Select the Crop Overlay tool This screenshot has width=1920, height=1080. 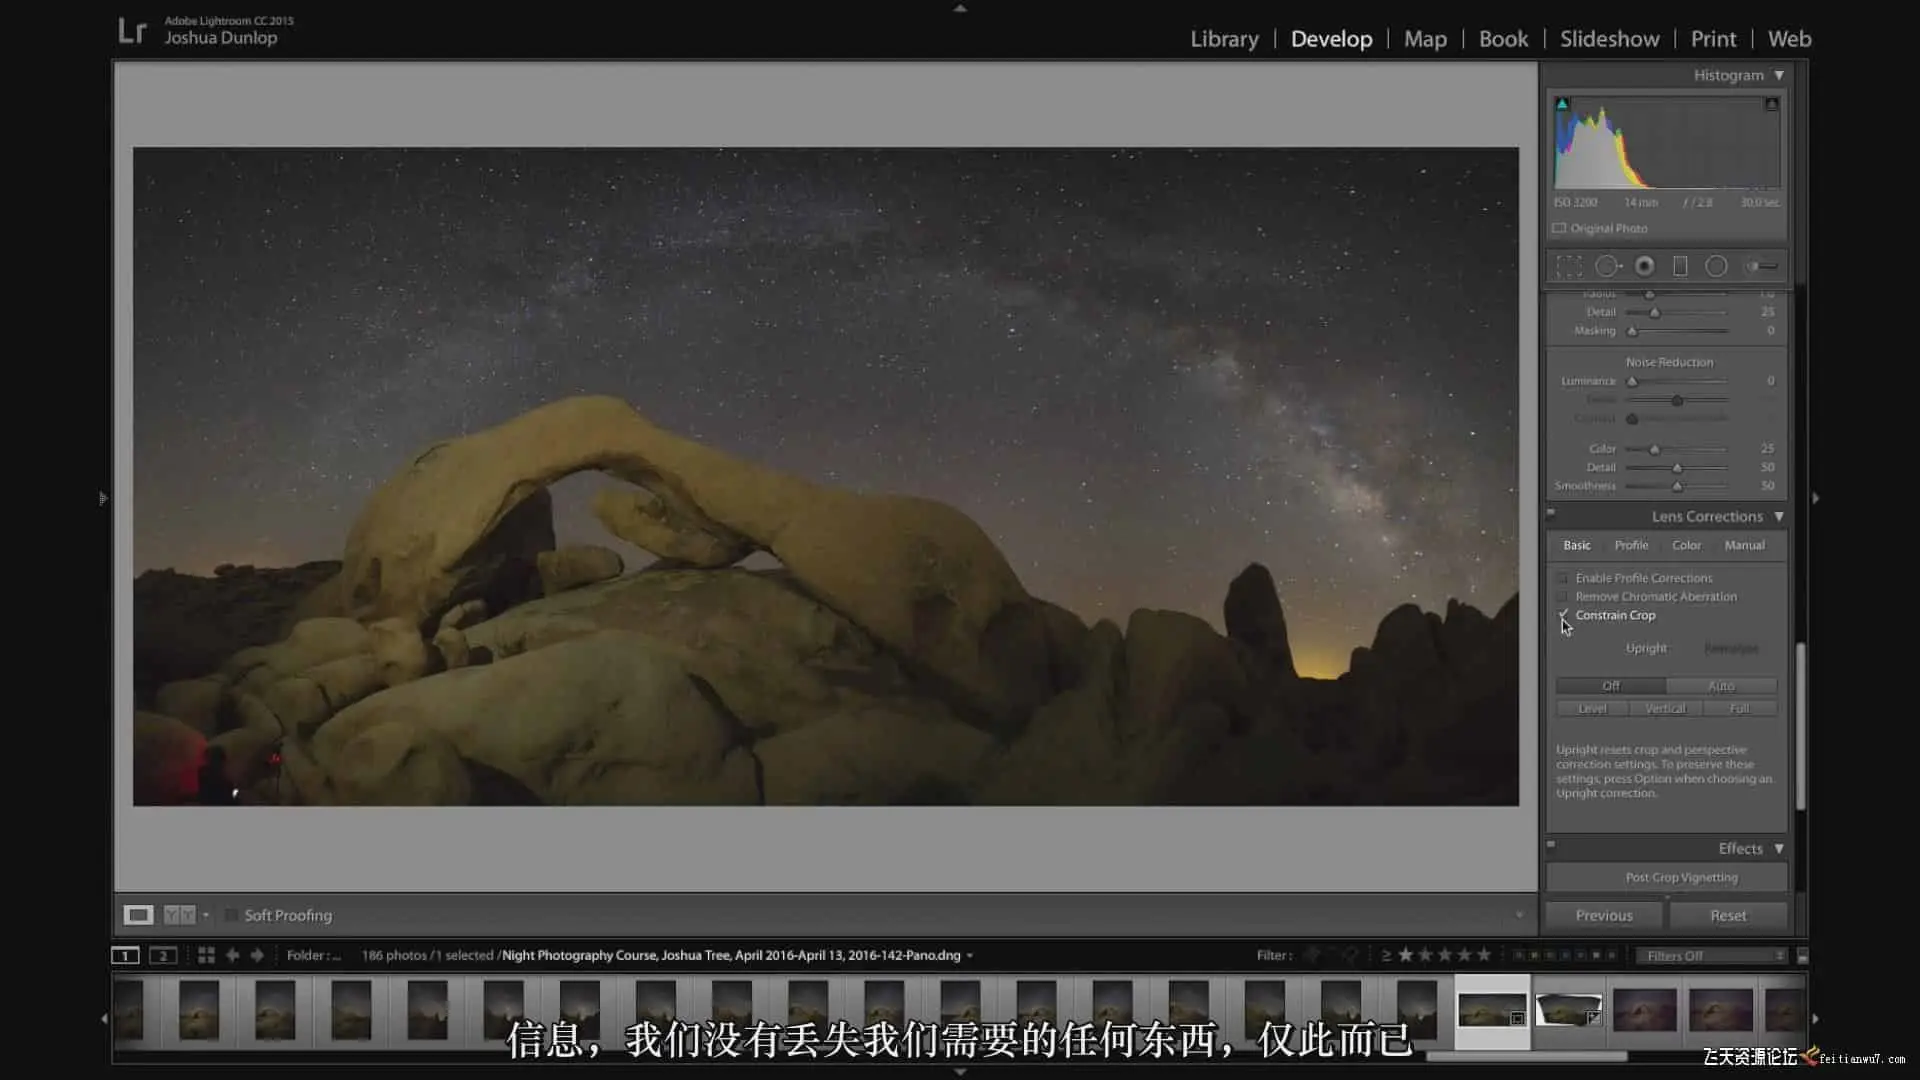(x=1569, y=266)
